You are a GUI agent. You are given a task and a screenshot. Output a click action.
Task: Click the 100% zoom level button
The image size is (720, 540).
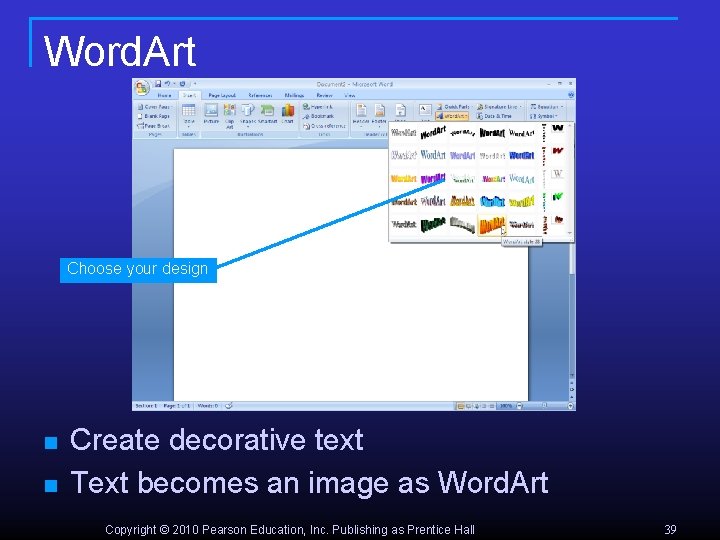pyautogui.click(x=506, y=406)
